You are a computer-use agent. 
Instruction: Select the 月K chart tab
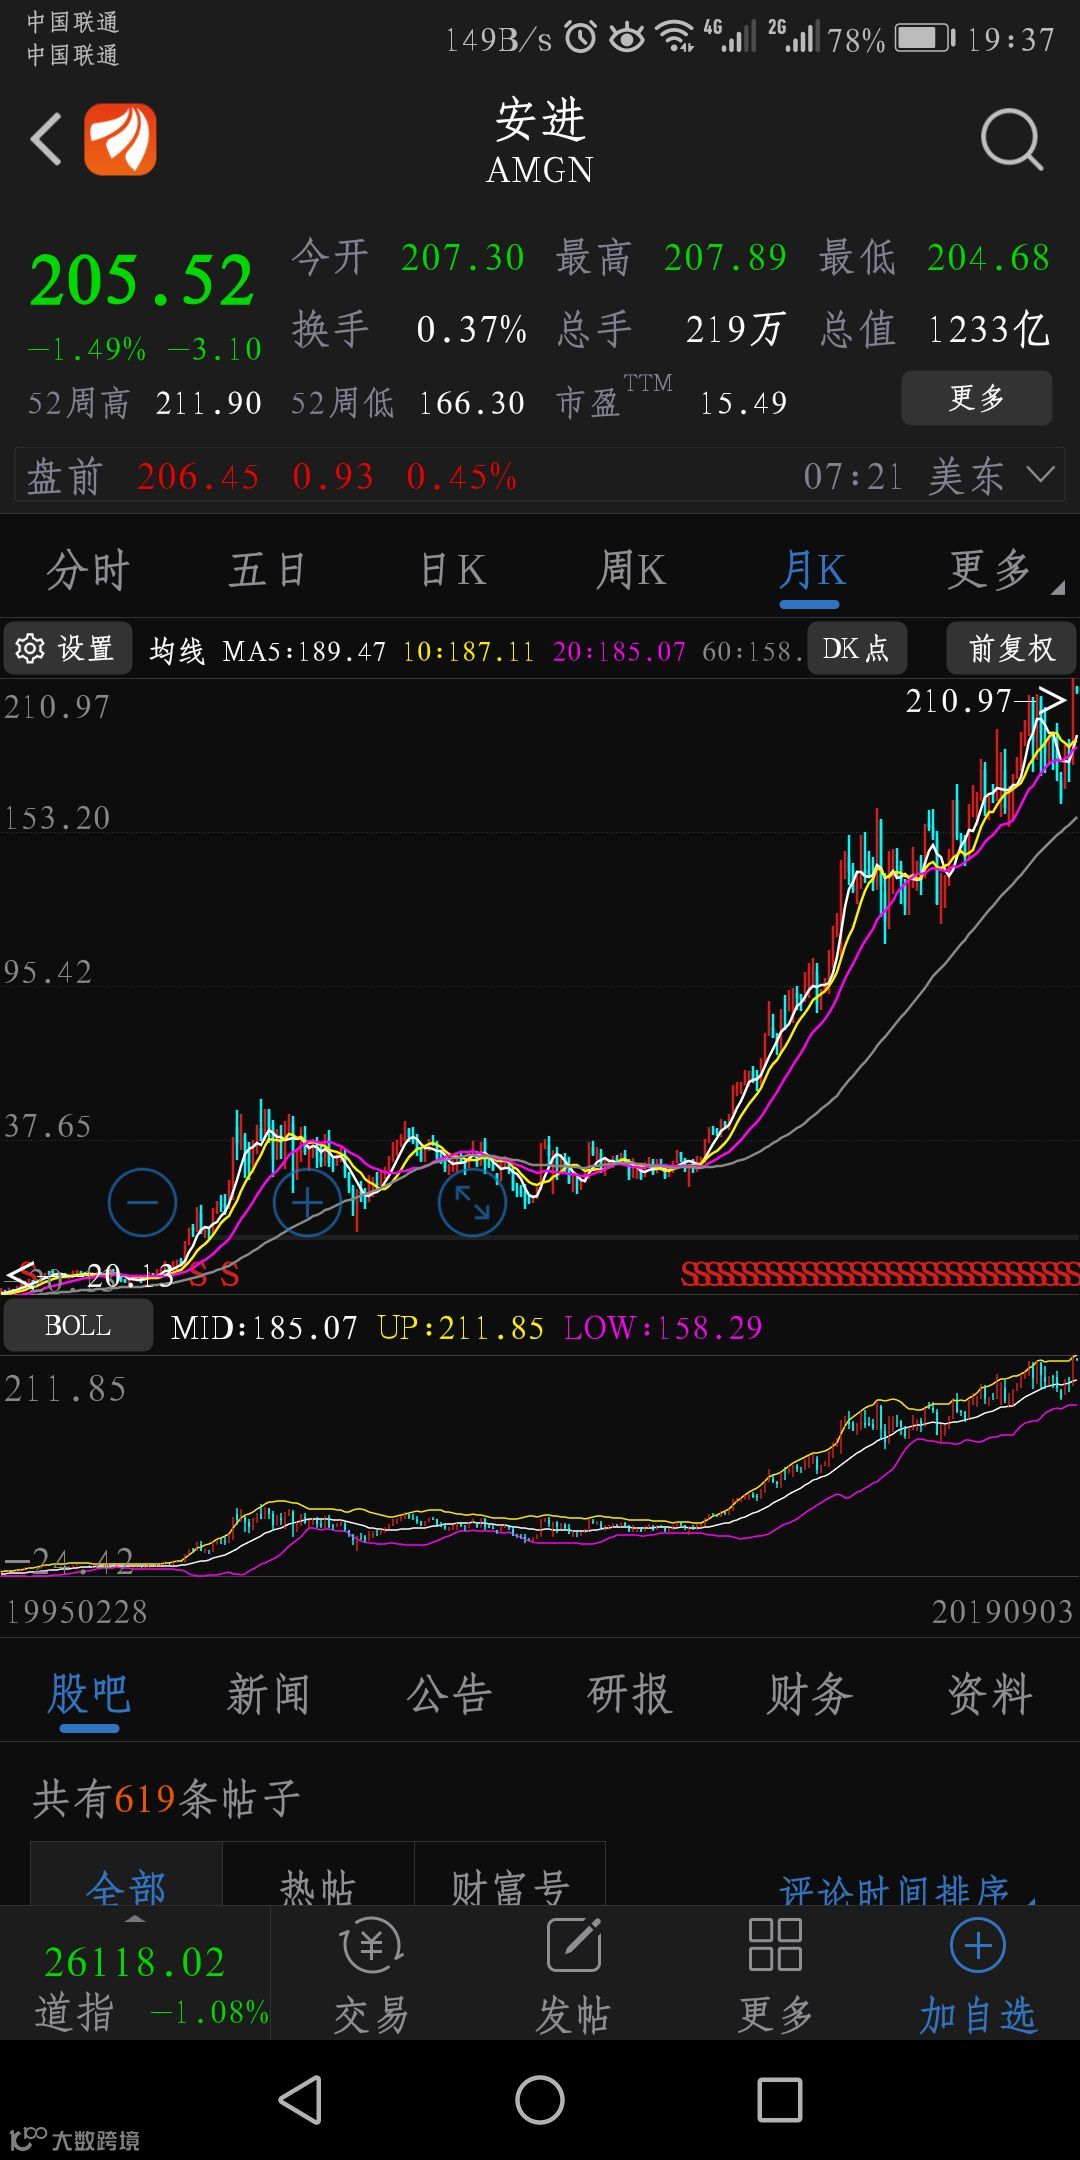coord(811,571)
